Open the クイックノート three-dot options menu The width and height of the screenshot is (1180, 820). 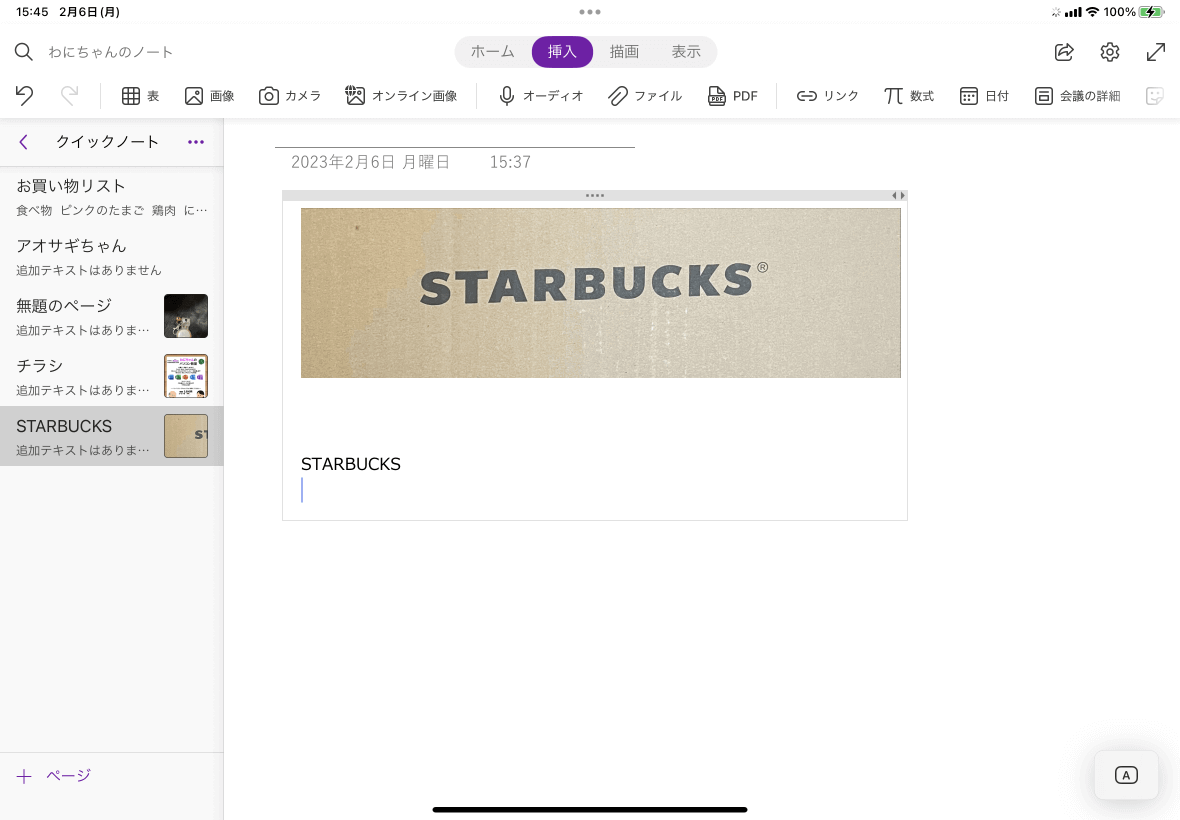click(196, 142)
